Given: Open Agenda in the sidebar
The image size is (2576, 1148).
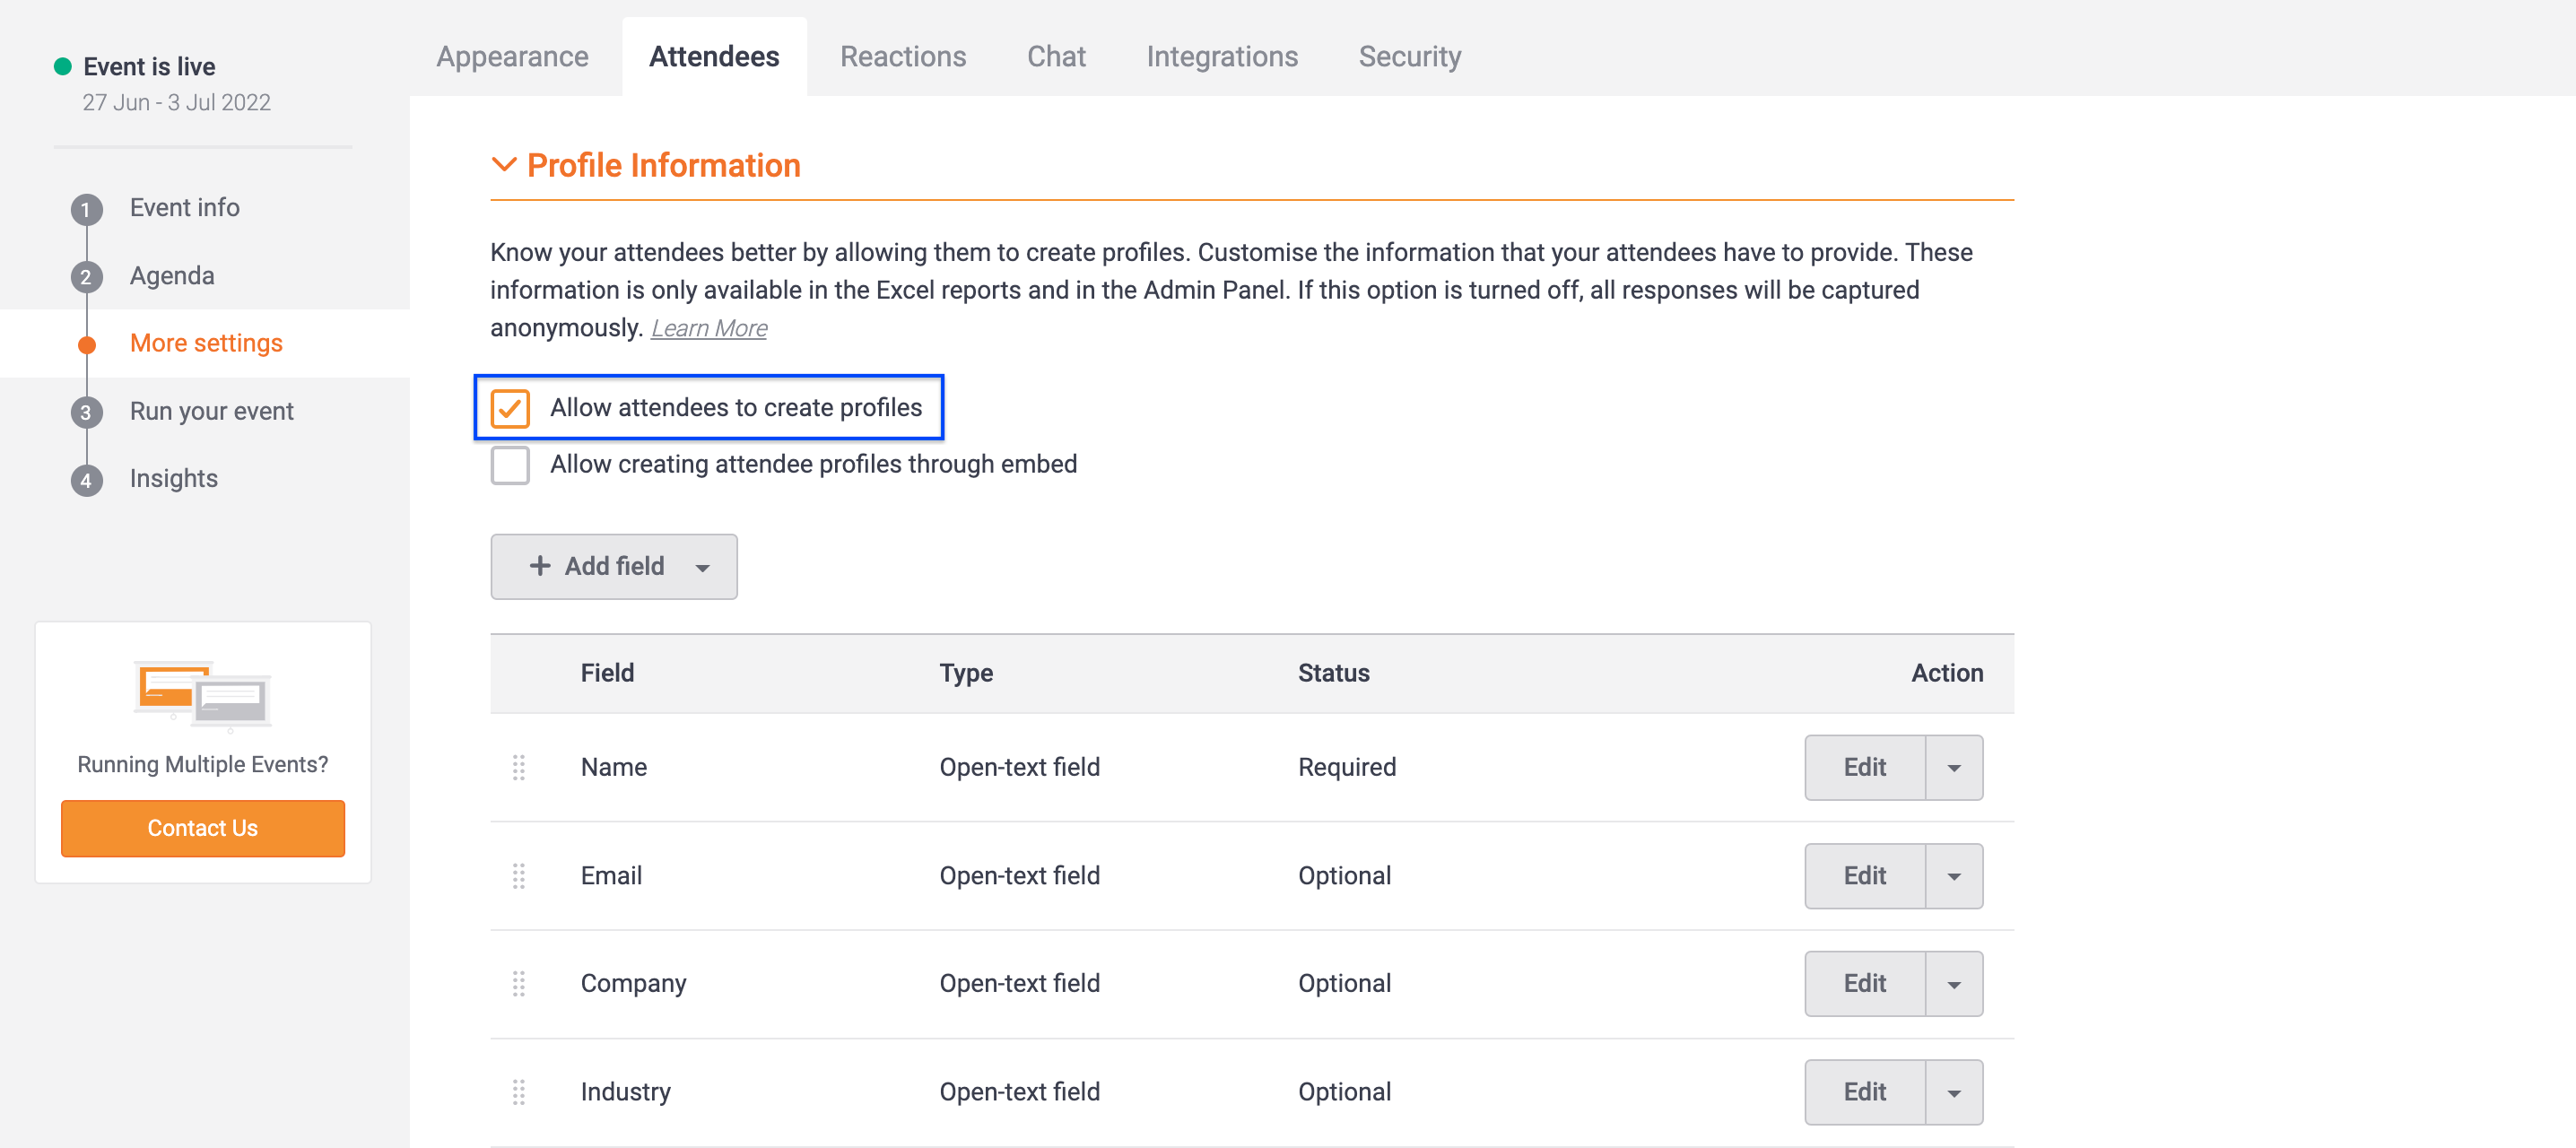Looking at the screenshot, I should (172, 276).
